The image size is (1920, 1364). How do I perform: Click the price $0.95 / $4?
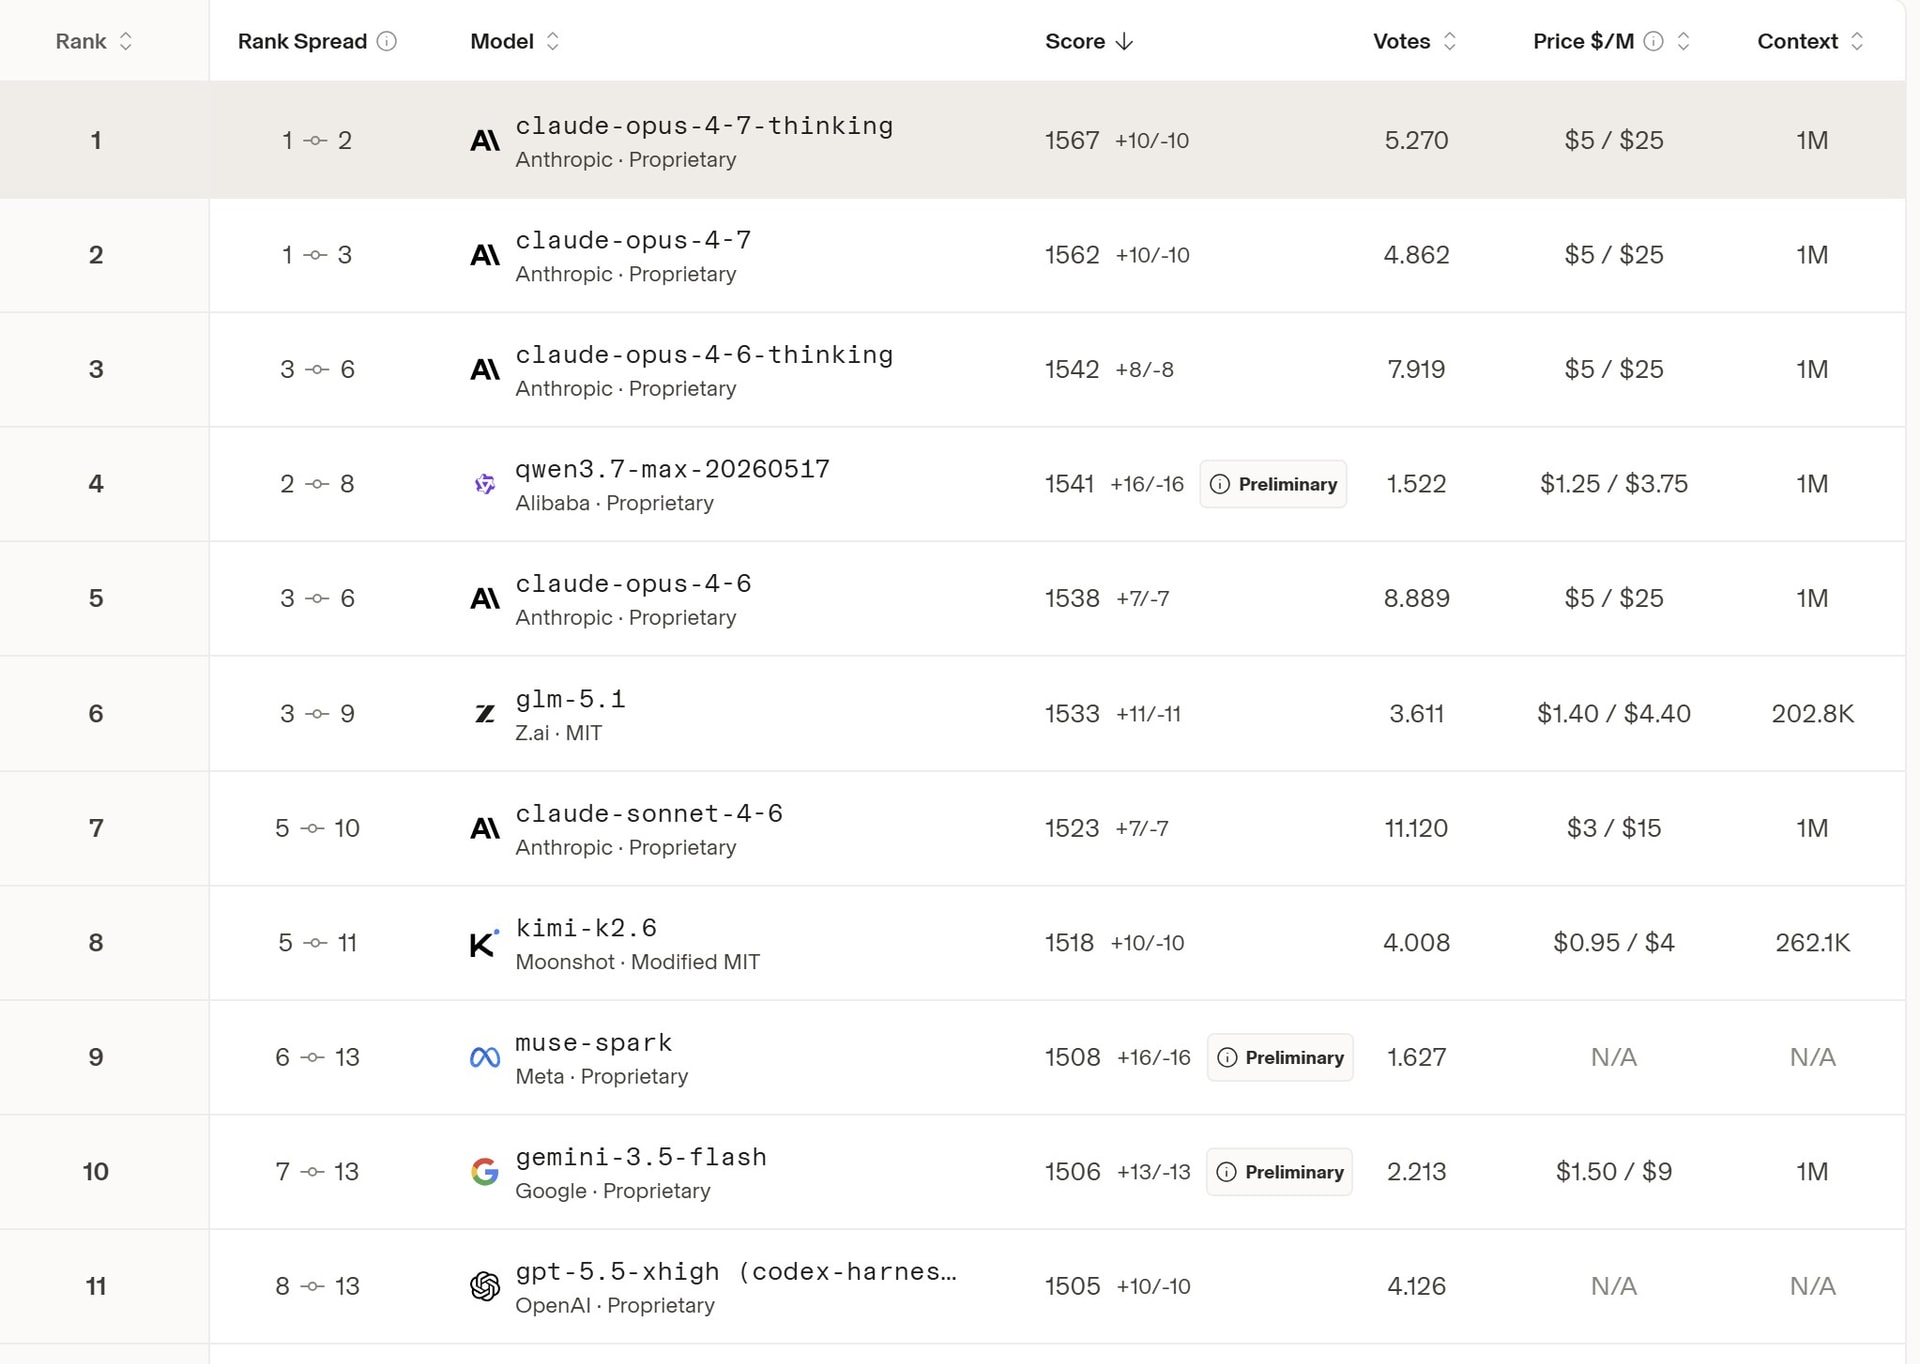pos(1614,943)
